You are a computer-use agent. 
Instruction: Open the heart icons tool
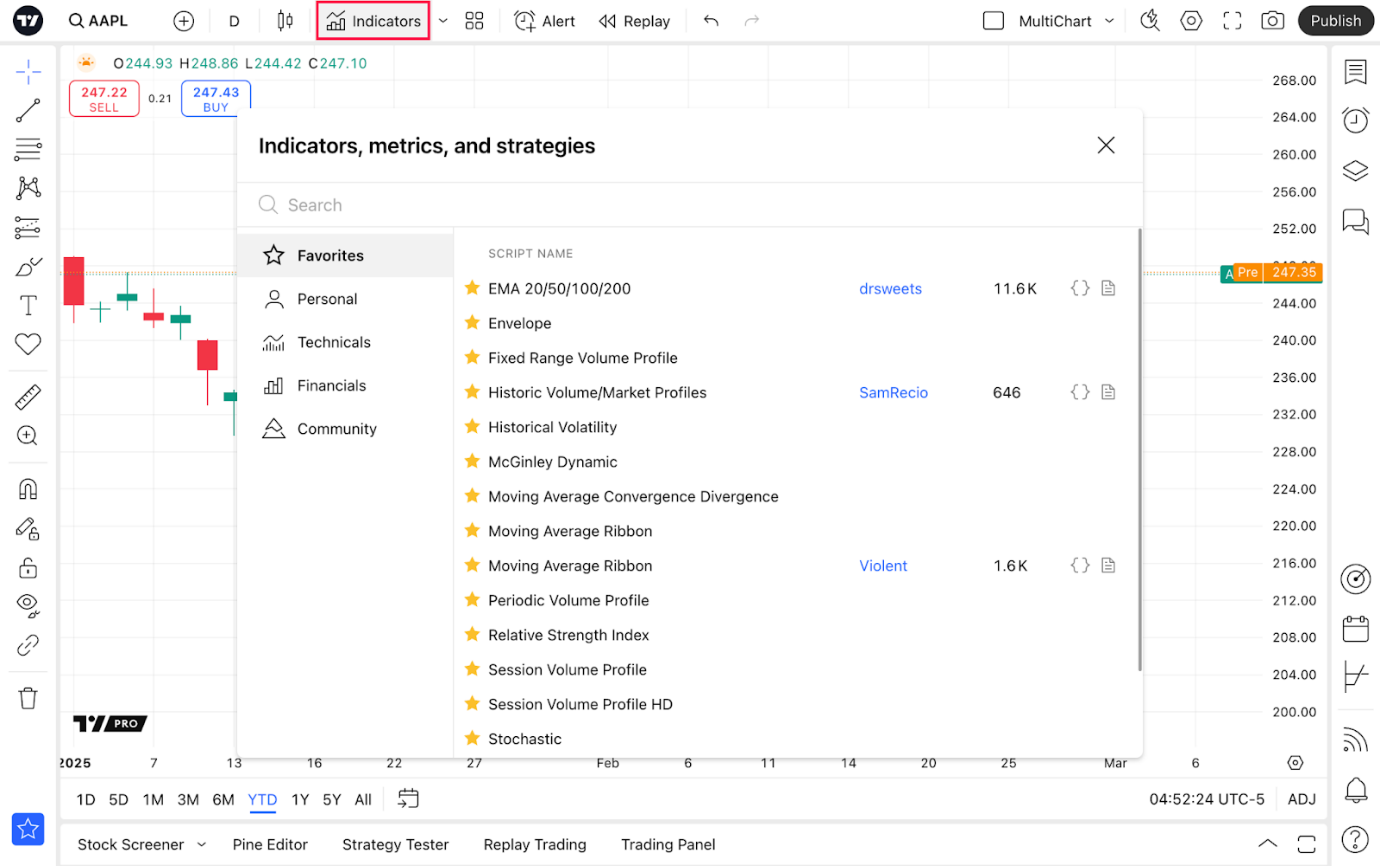pos(28,344)
